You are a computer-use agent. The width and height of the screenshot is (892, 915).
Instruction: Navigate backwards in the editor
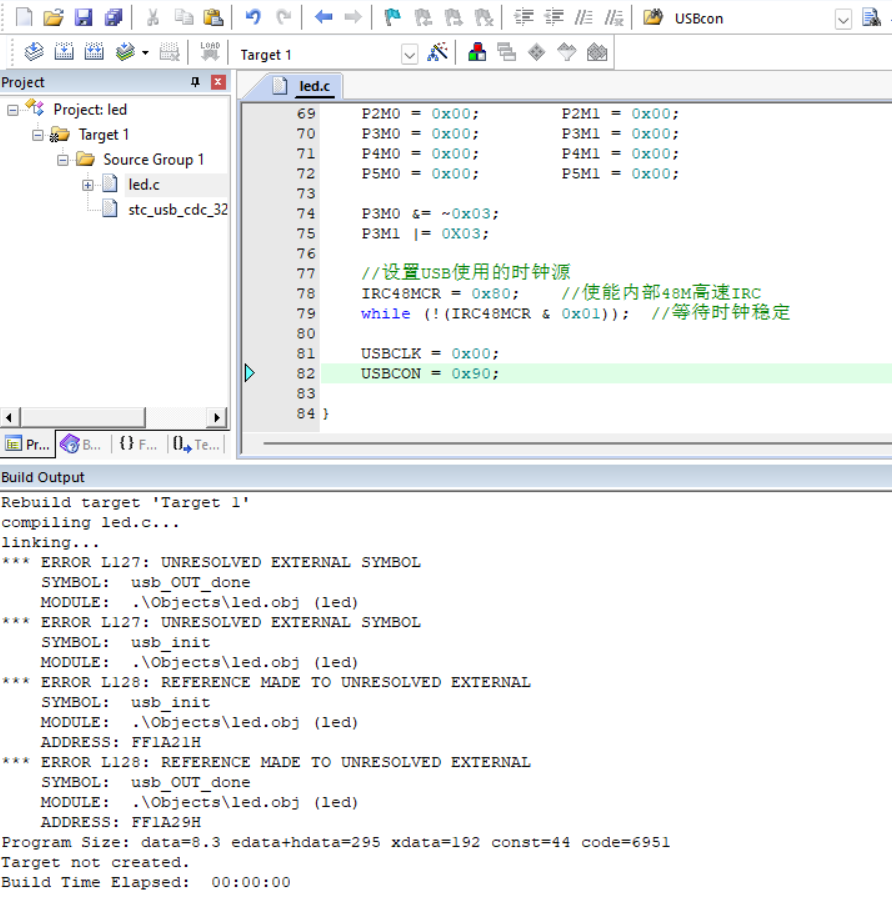coord(323,18)
